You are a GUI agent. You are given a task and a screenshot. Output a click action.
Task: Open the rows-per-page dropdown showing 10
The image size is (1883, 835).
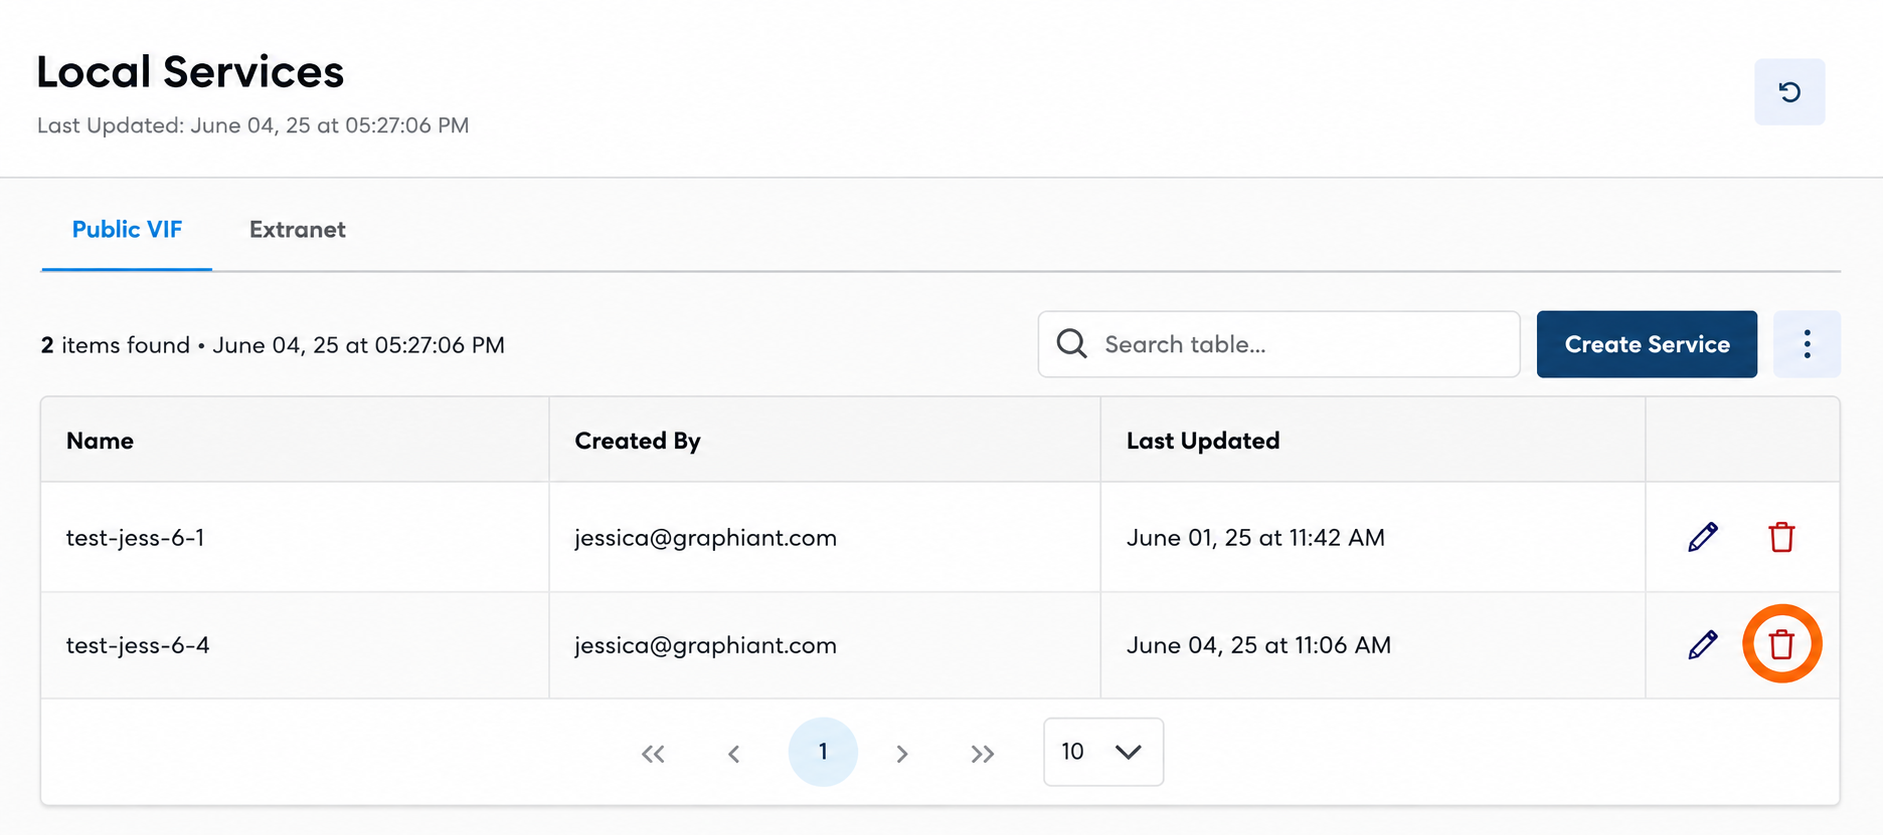(x=1103, y=751)
